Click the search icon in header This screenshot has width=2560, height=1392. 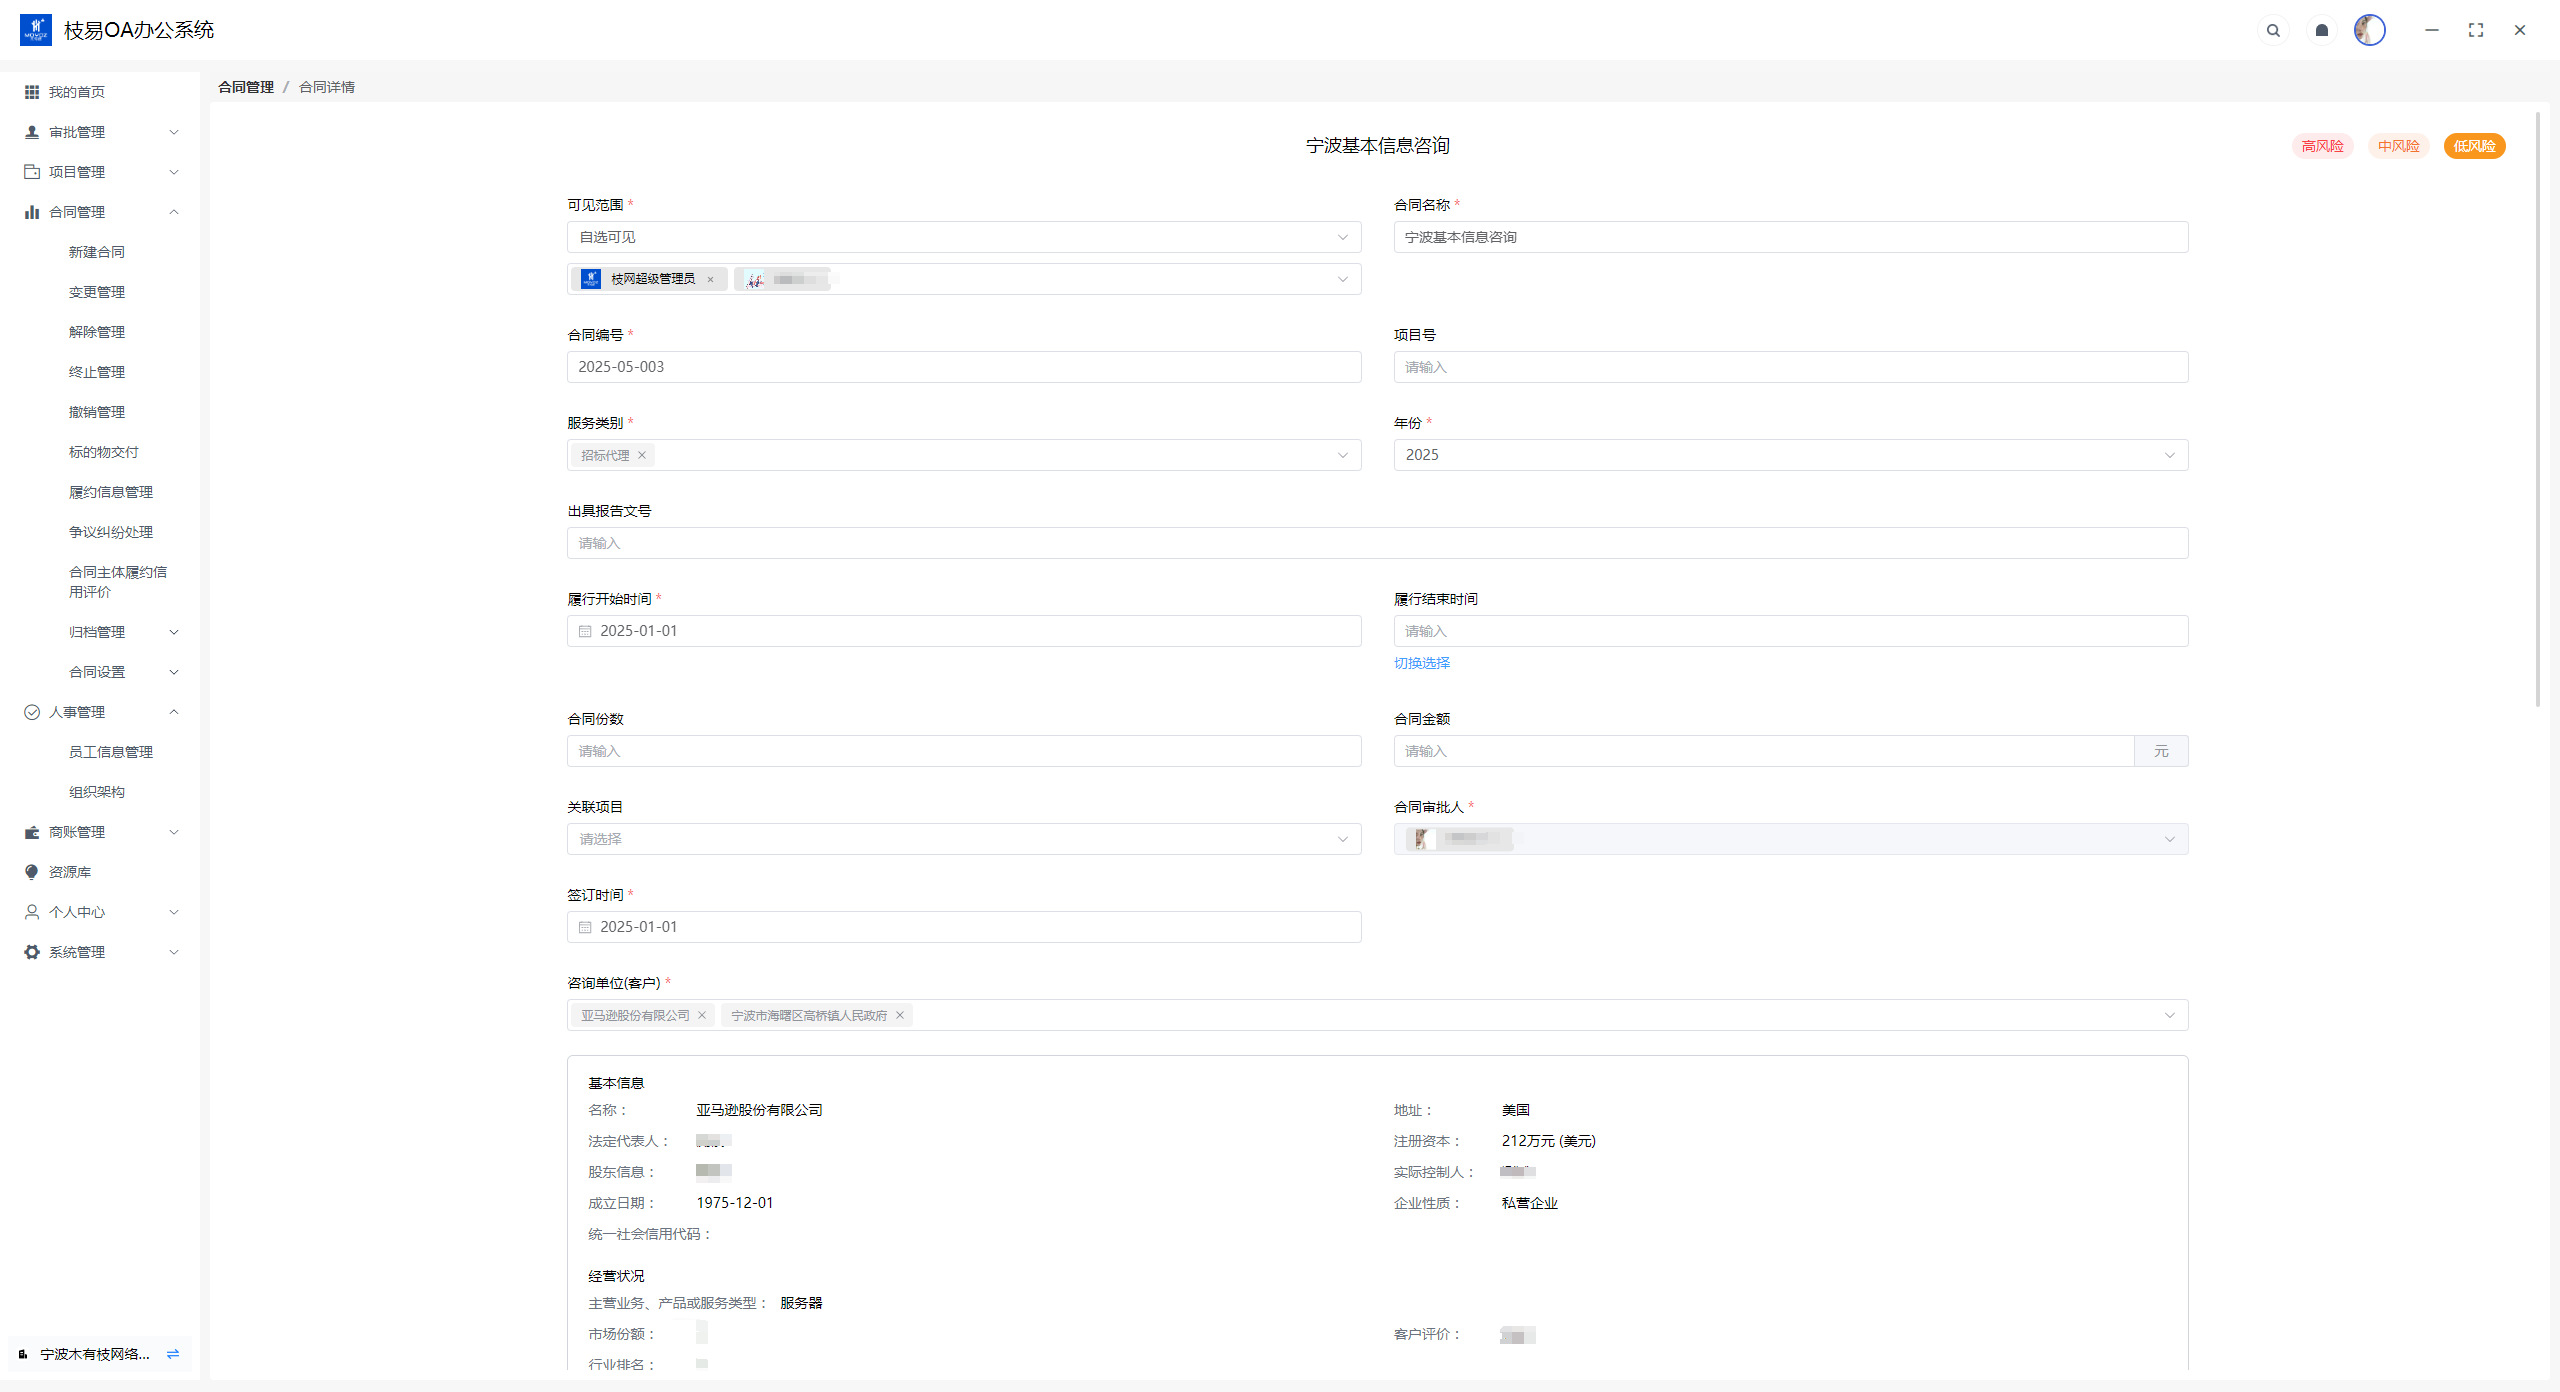pos(2273,30)
